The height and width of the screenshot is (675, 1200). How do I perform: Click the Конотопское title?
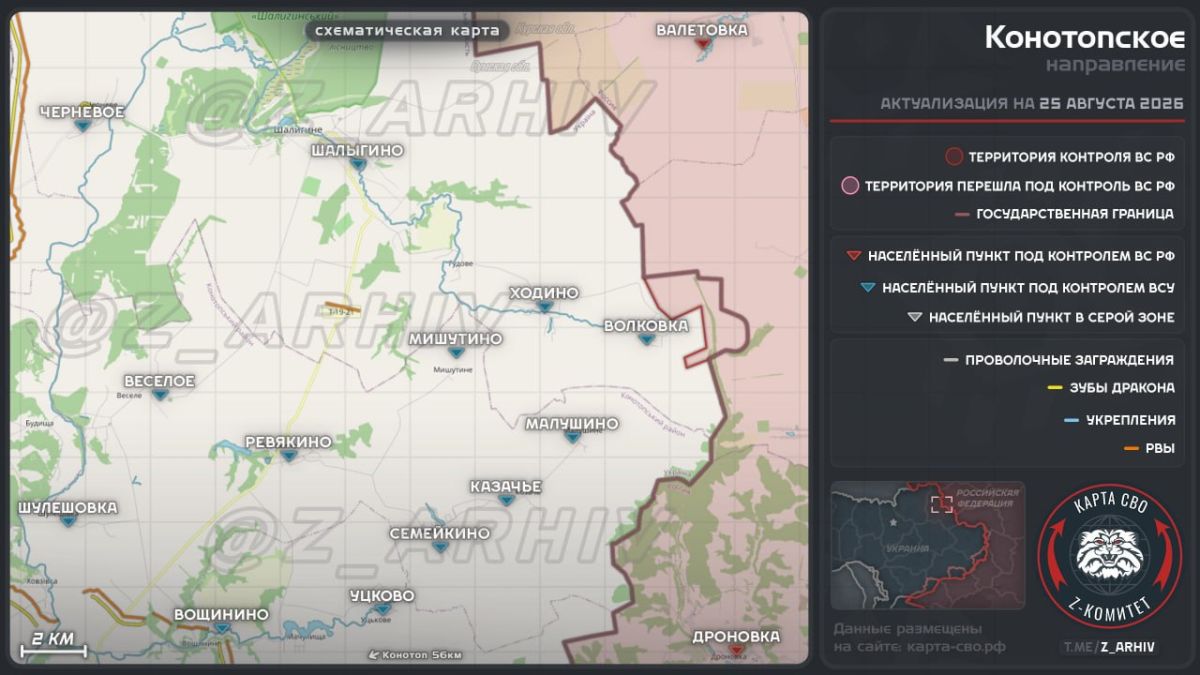(x=1085, y=37)
